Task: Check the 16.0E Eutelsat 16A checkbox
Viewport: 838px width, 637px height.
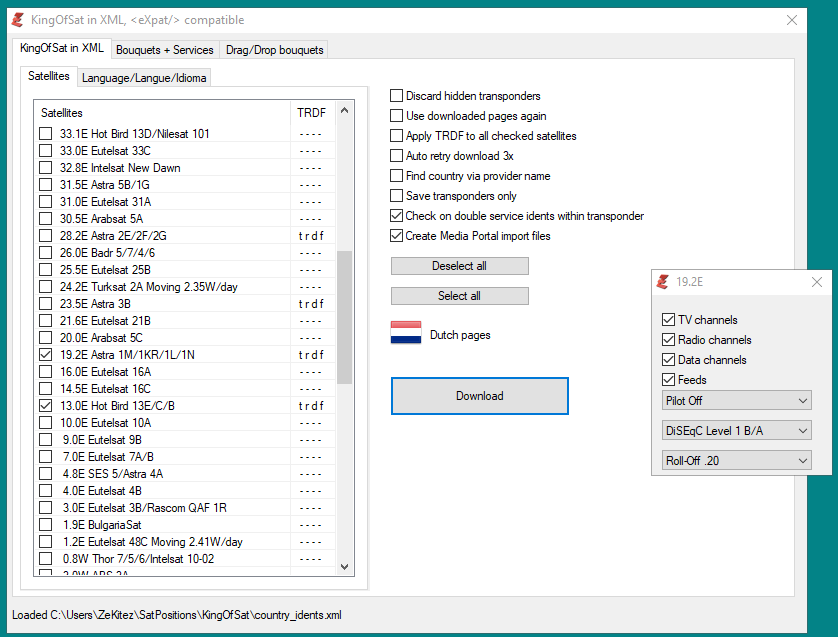Action: pos(45,371)
